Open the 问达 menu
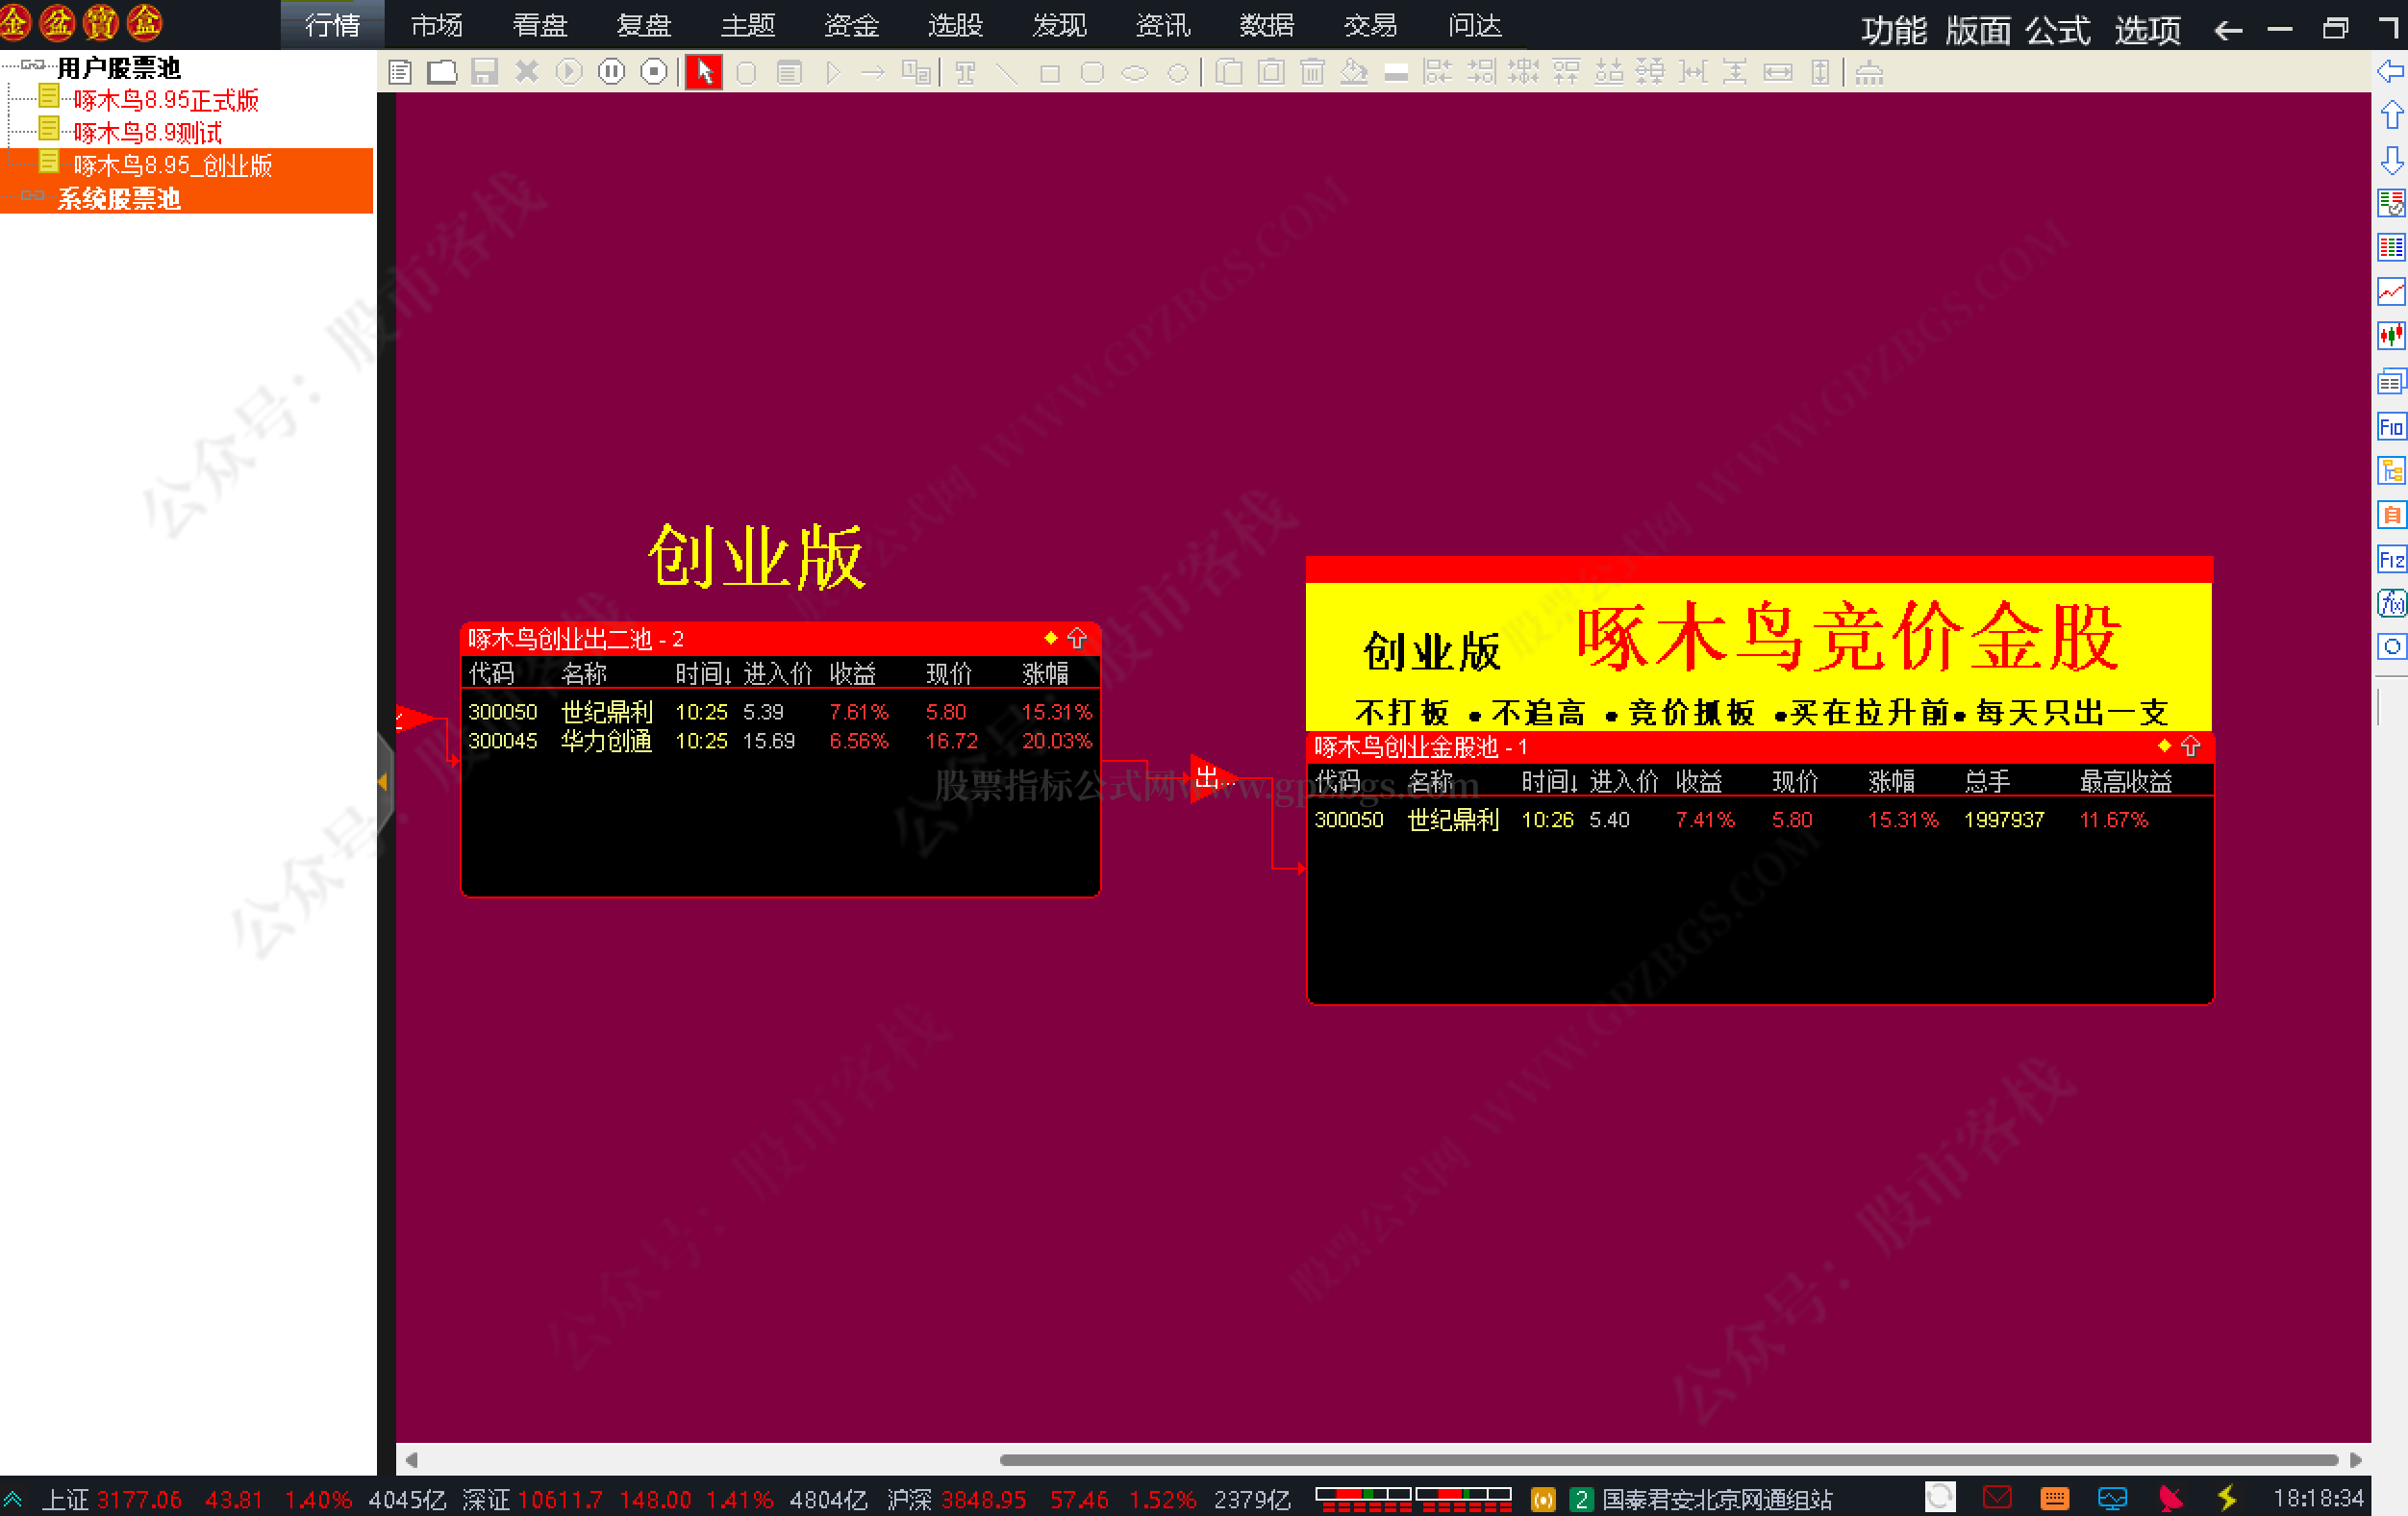The image size is (2408, 1516). [x=1475, y=25]
